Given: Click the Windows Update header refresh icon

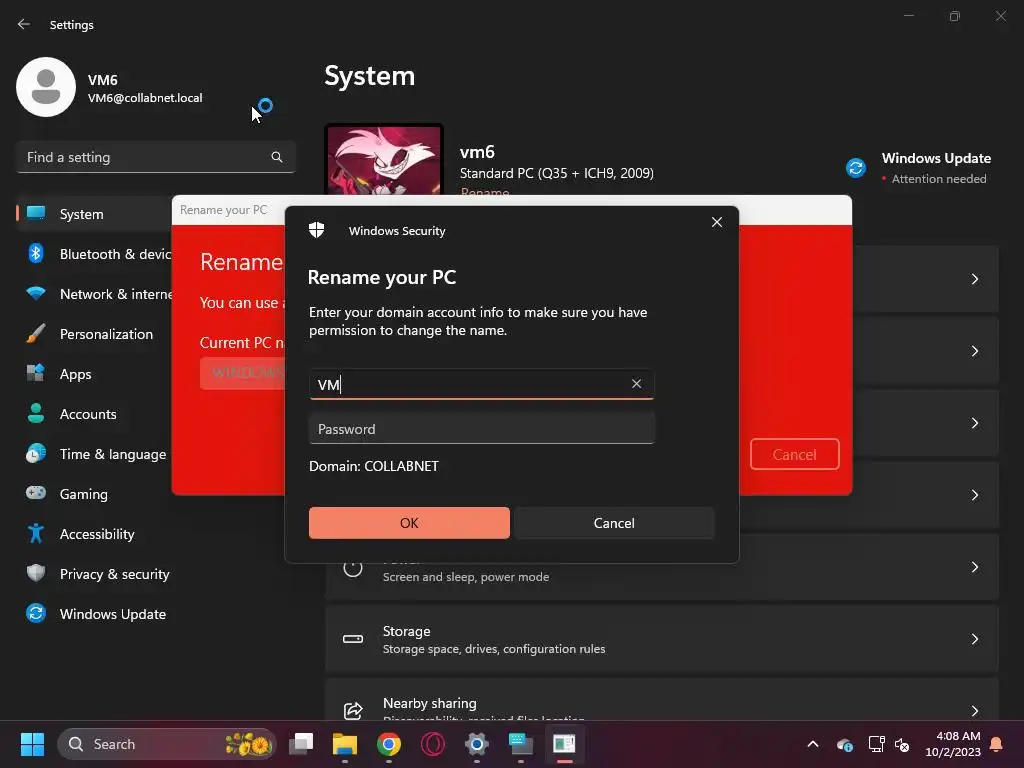Looking at the screenshot, I should tap(856, 168).
